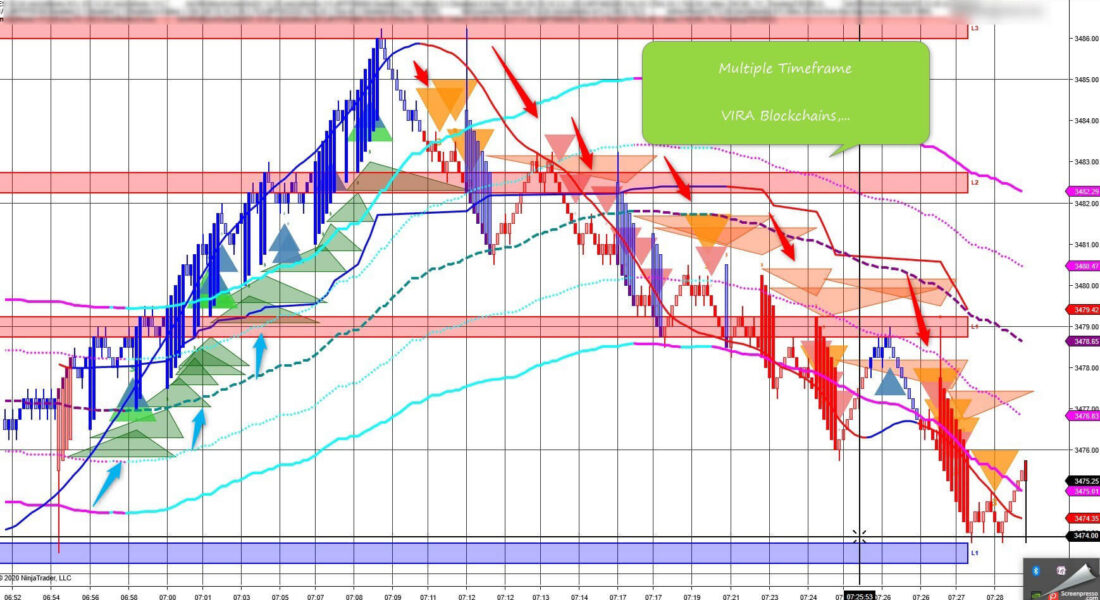This screenshot has width=1100, height=600.
Task: Select the purple 3478.65 price marker
Action: coord(1084,340)
